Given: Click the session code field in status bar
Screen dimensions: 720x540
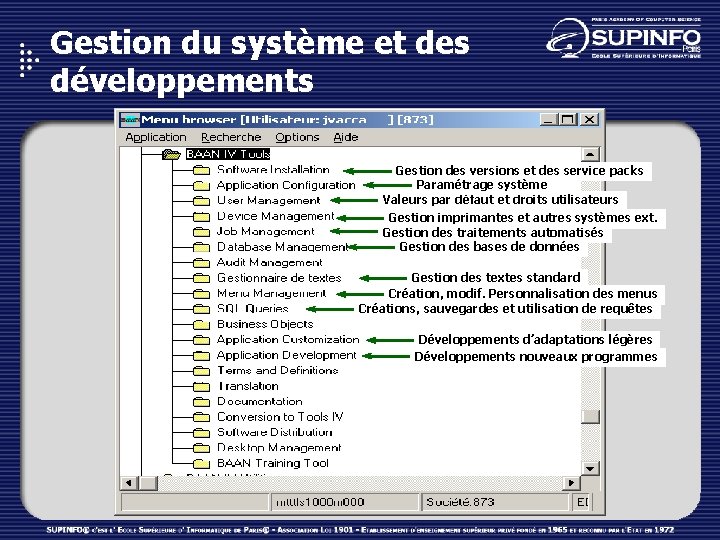Looking at the screenshot, I should pos(344,502).
